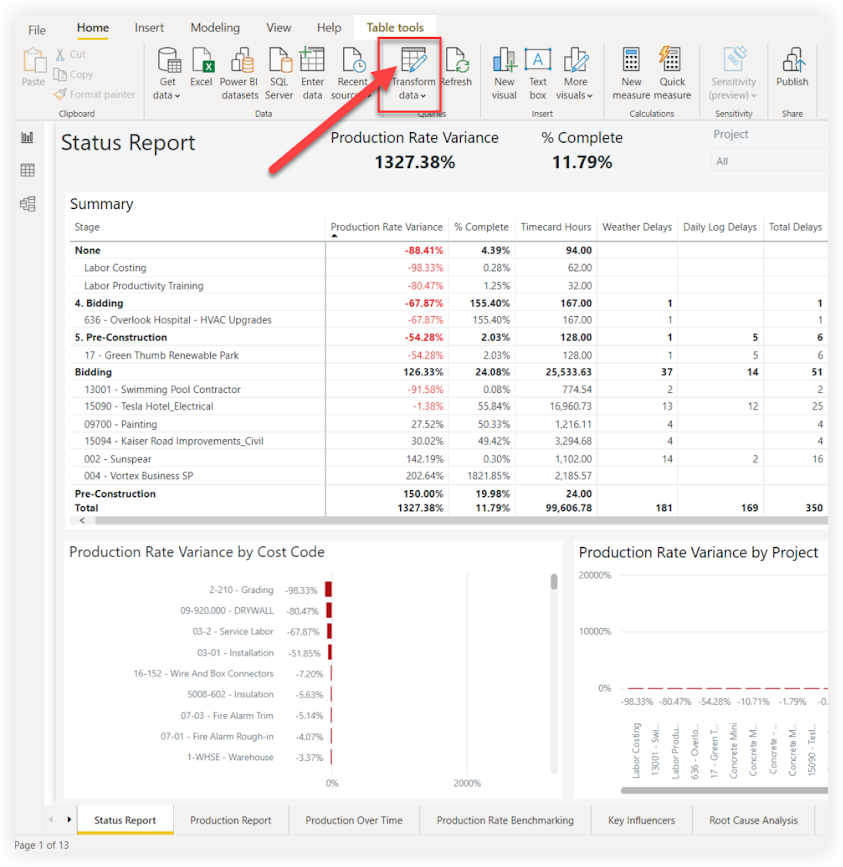Image resolution: width=843 pixels, height=867 pixels.
Task: Select the Table tools tab
Action: [395, 28]
